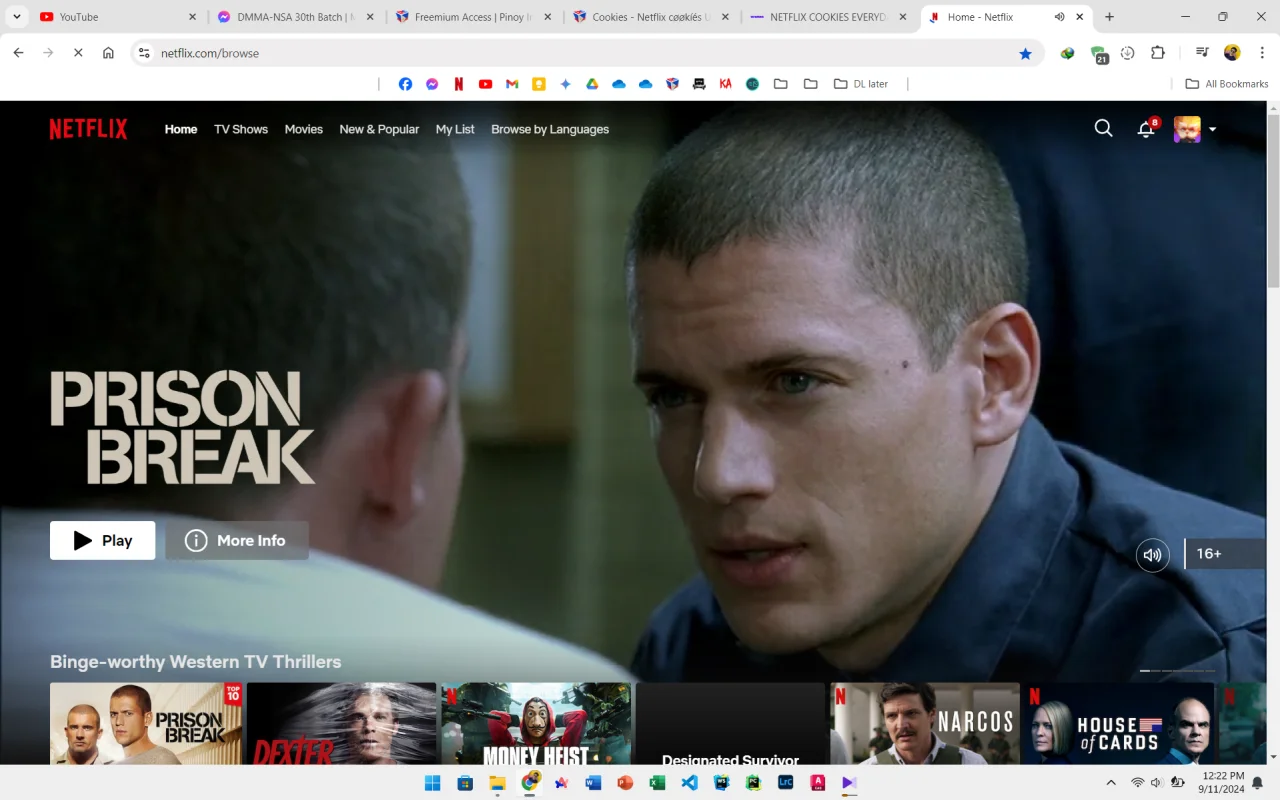Open the tab search dropdown
1280x800 pixels.
pyautogui.click(x=16, y=17)
